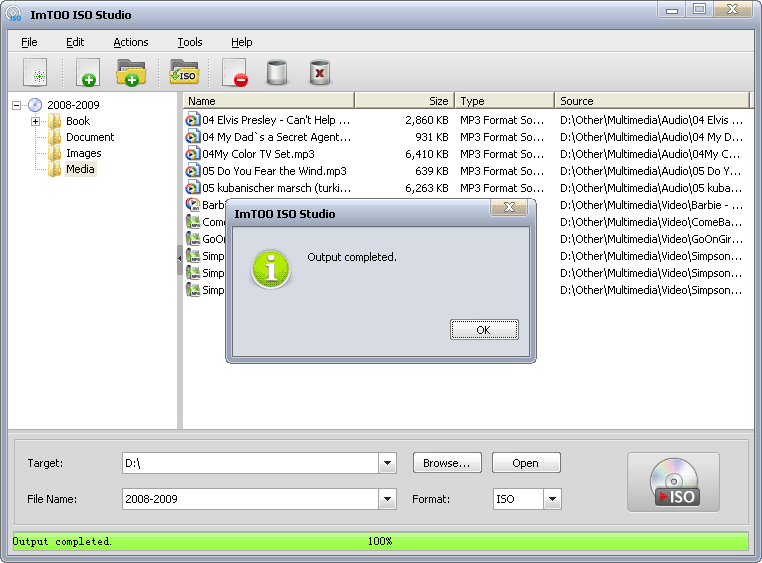Open the Format ISO dropdown

point(552,499)
